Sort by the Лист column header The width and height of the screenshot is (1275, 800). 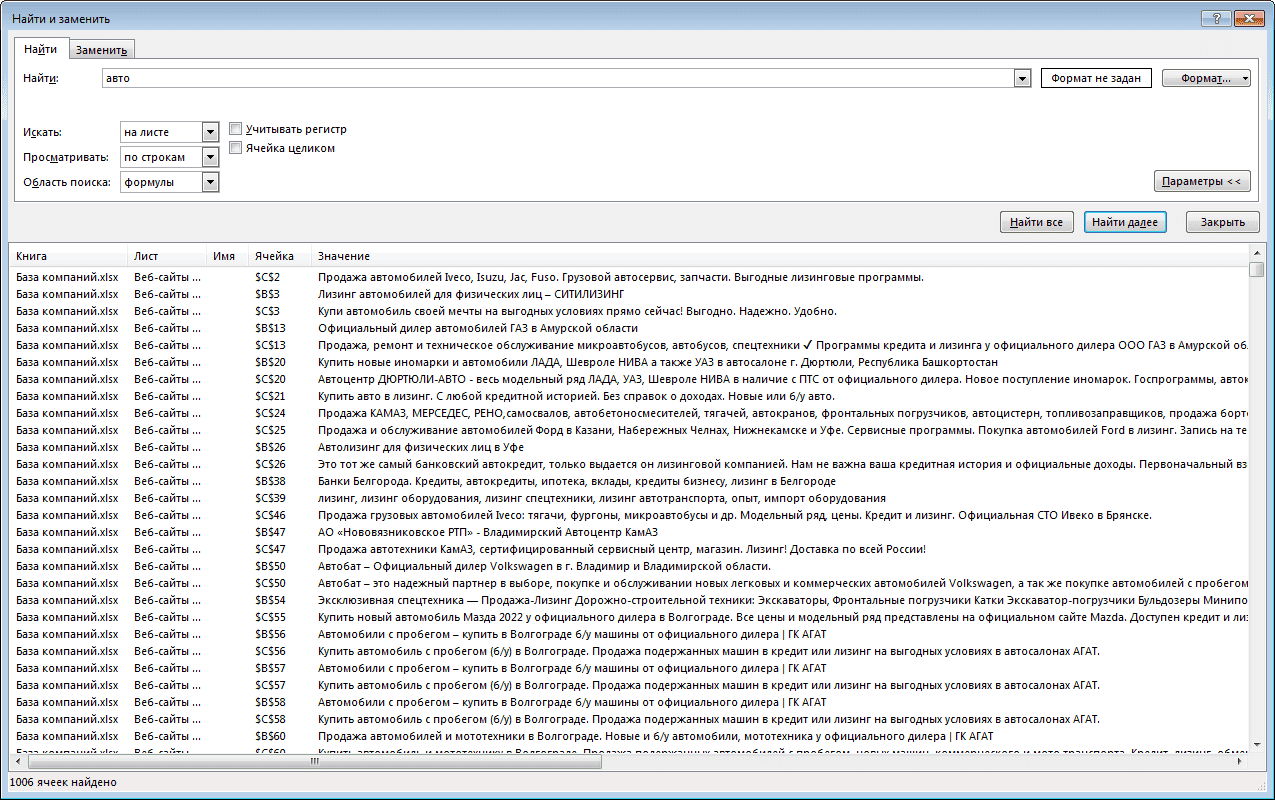[167, 256]
